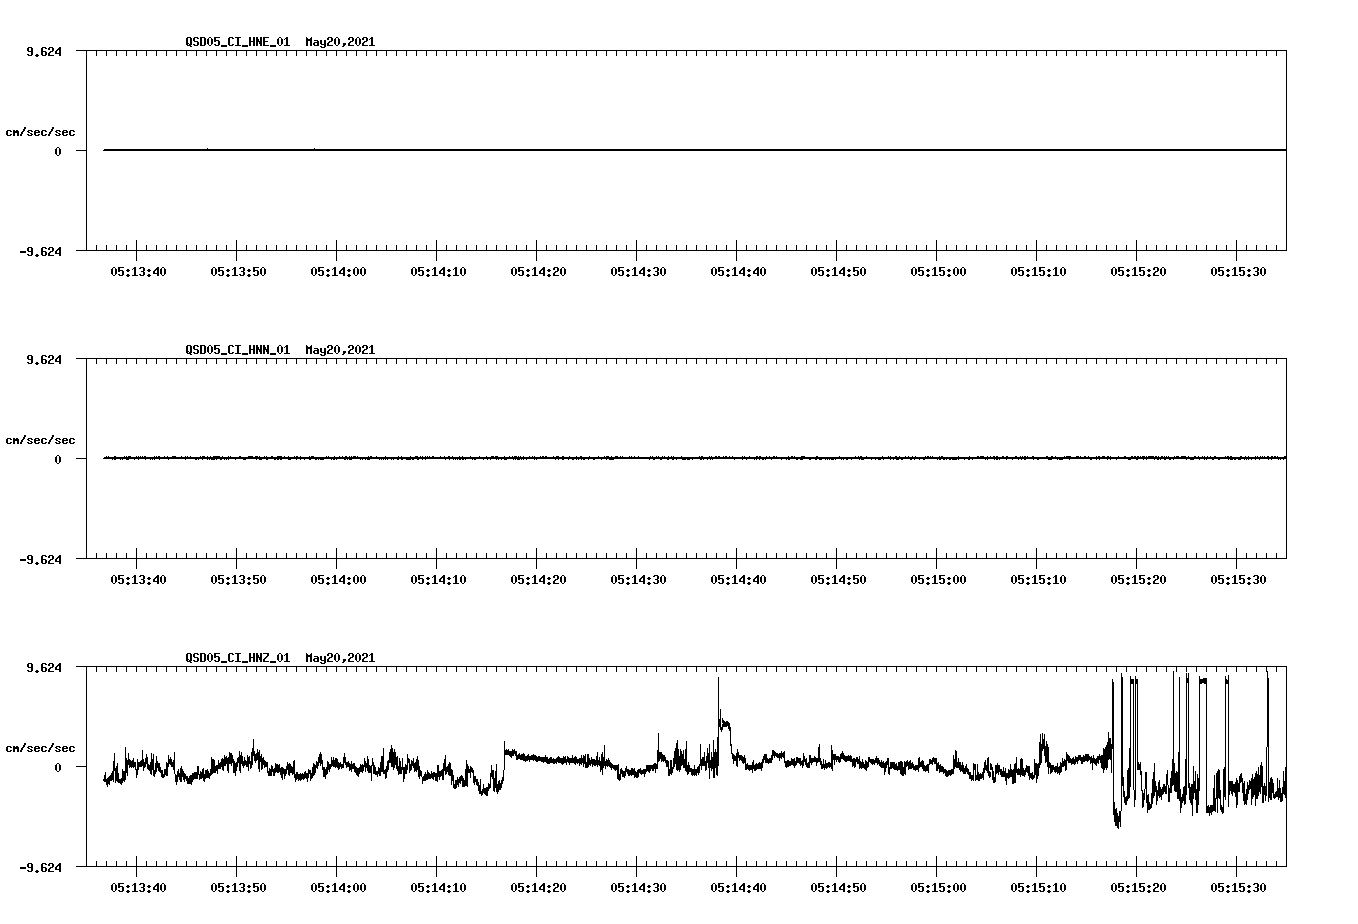Click the cm/sec/sec unit label of HNN plot
This screenshot has width=1358, height=924.
click(x=40, y=440)
